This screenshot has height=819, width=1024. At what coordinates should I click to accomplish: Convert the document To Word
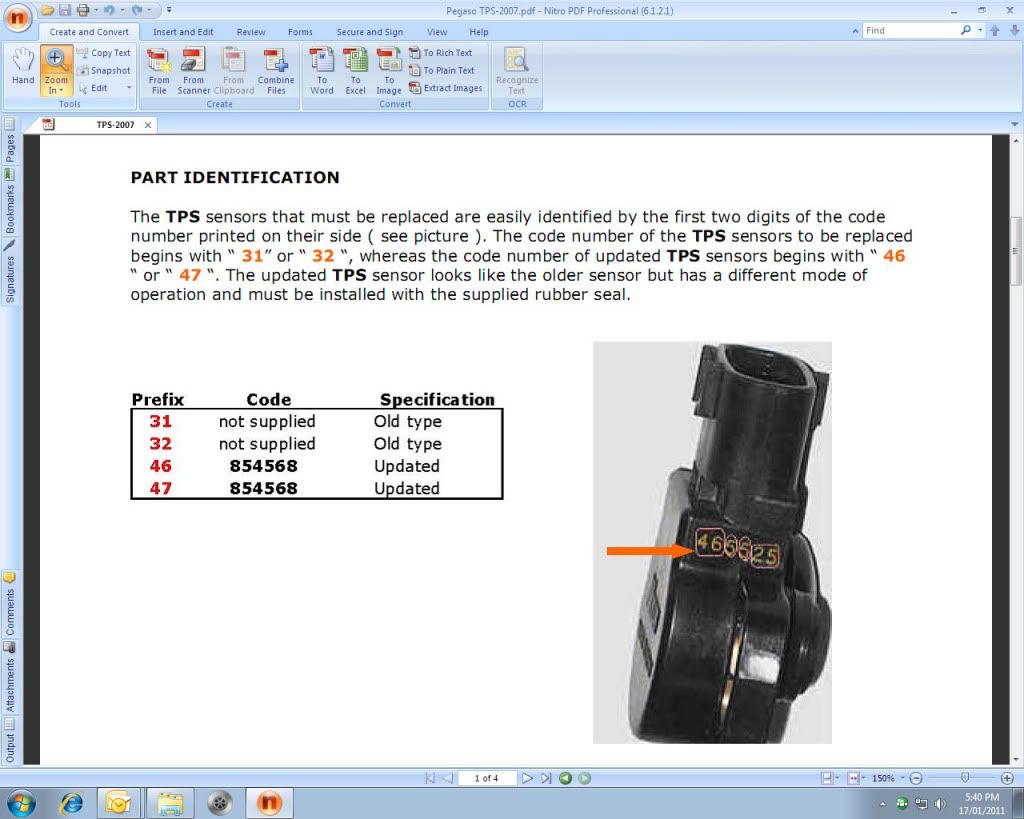pyautogui.click(x=321, y=70)
